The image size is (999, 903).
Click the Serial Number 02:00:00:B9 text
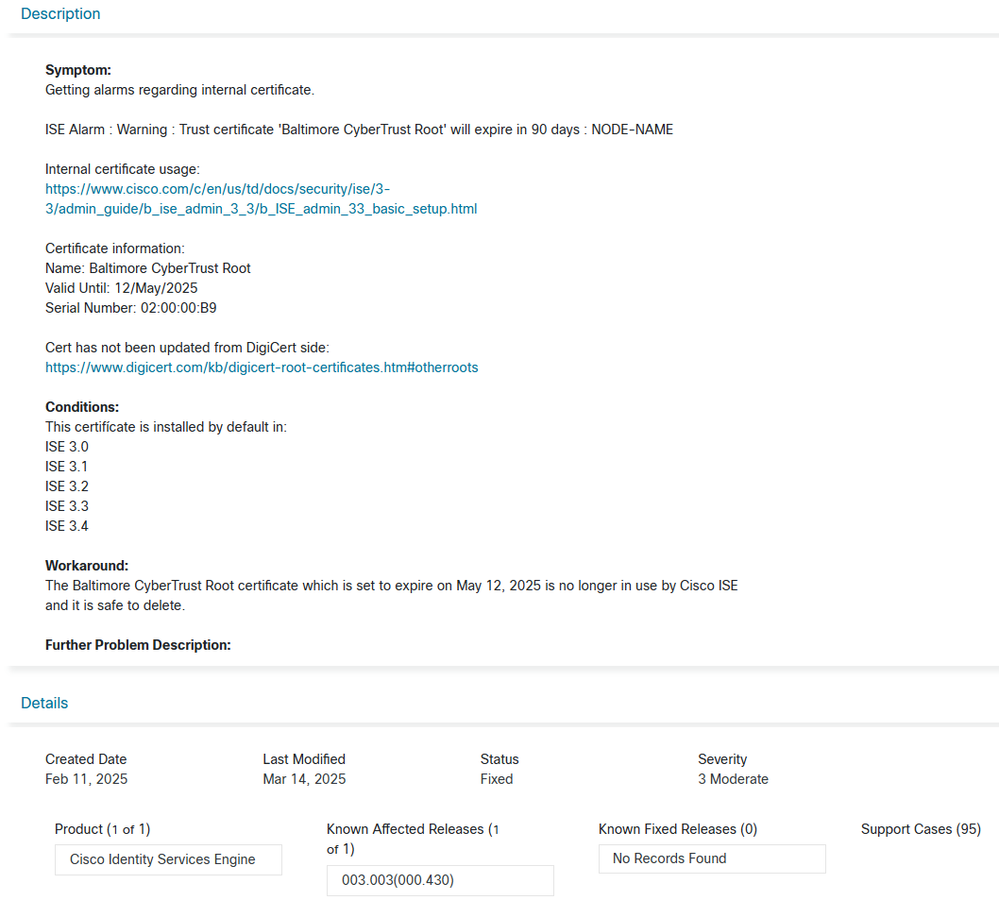point(131,308)
